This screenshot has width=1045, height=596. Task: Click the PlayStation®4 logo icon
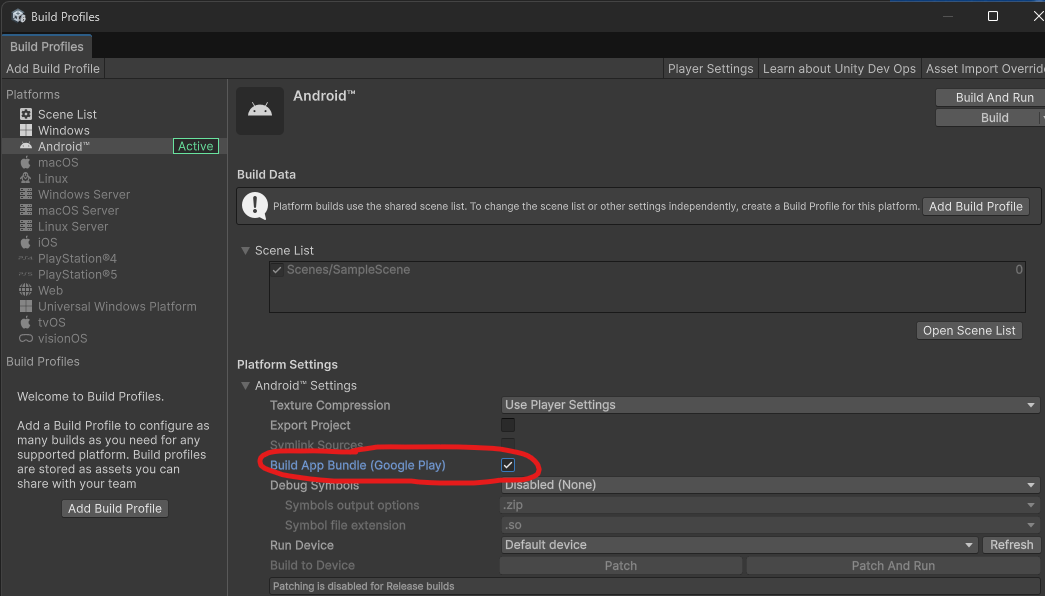[25, 258]
